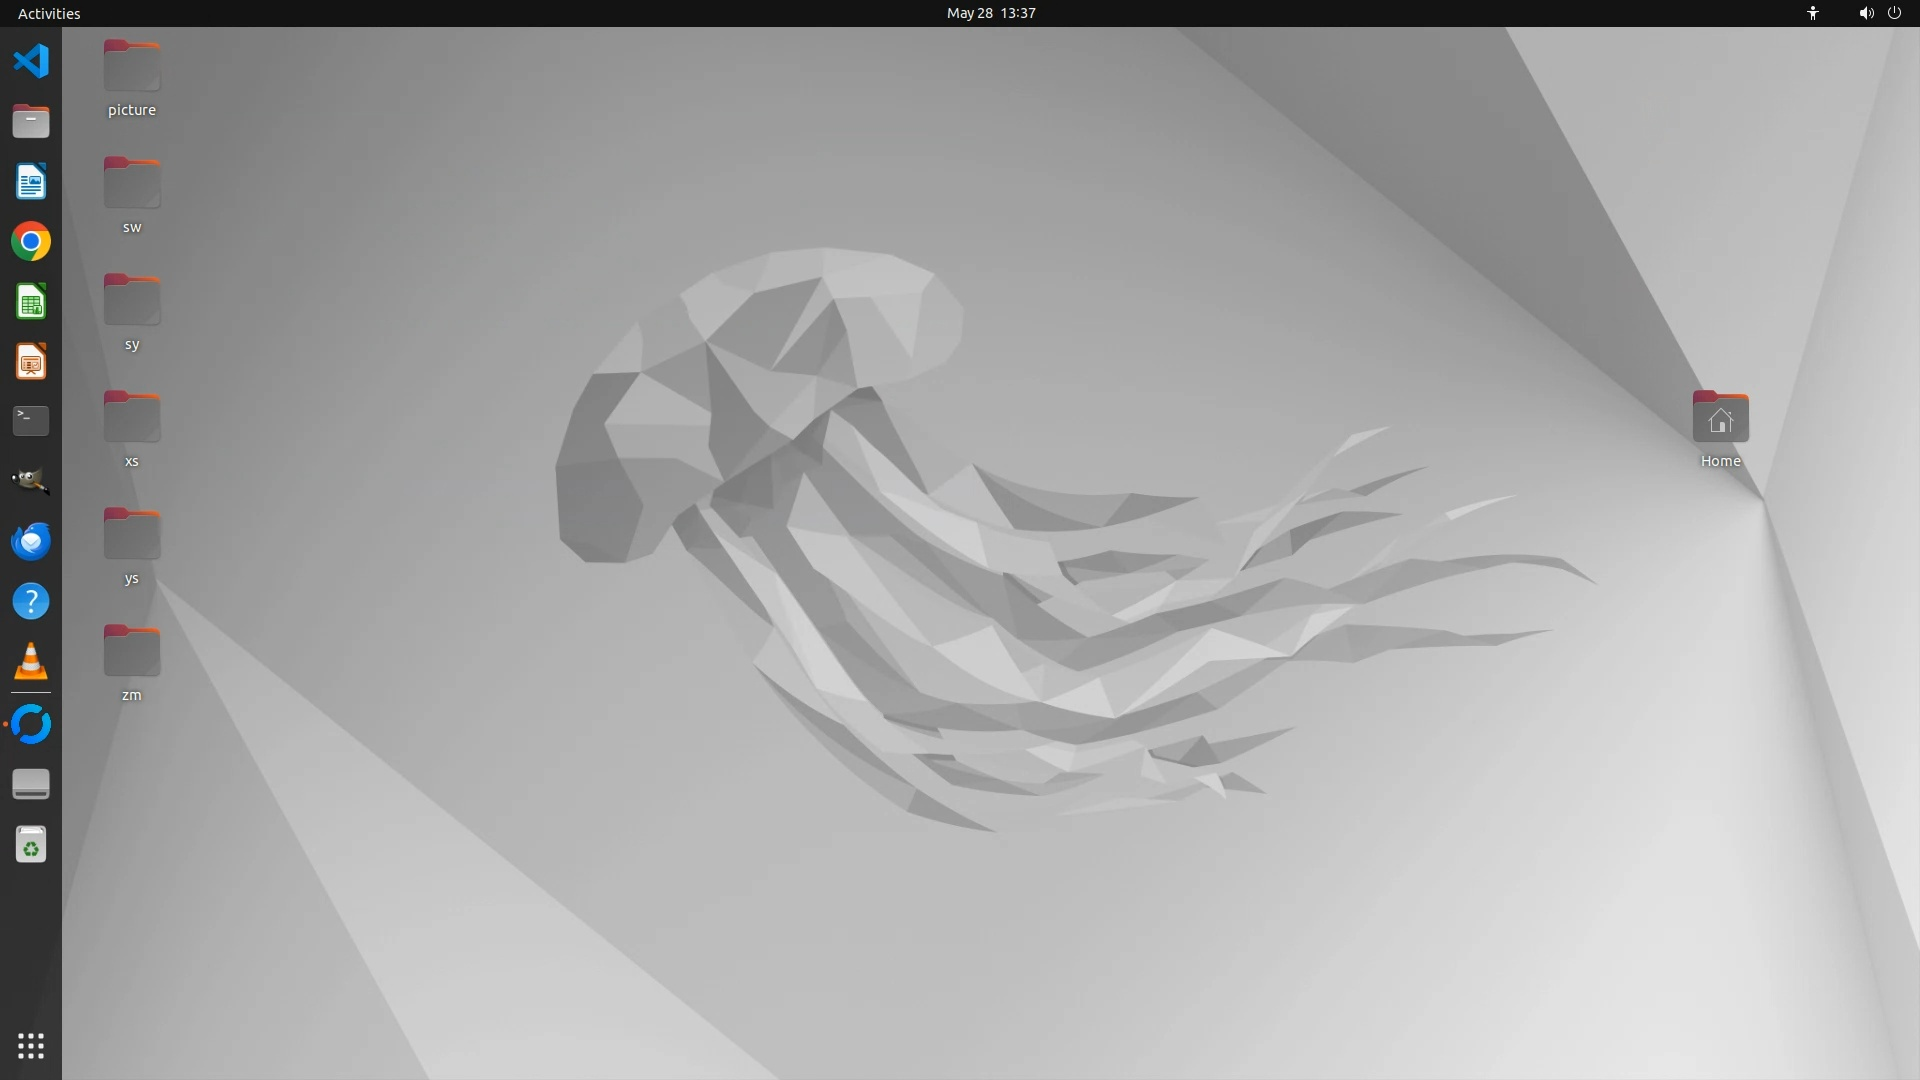The width and height of the screenshot is (1920, 1080).
Task: Open LibreOffice Calc spreadsheet app
Action: coord(31,302)
